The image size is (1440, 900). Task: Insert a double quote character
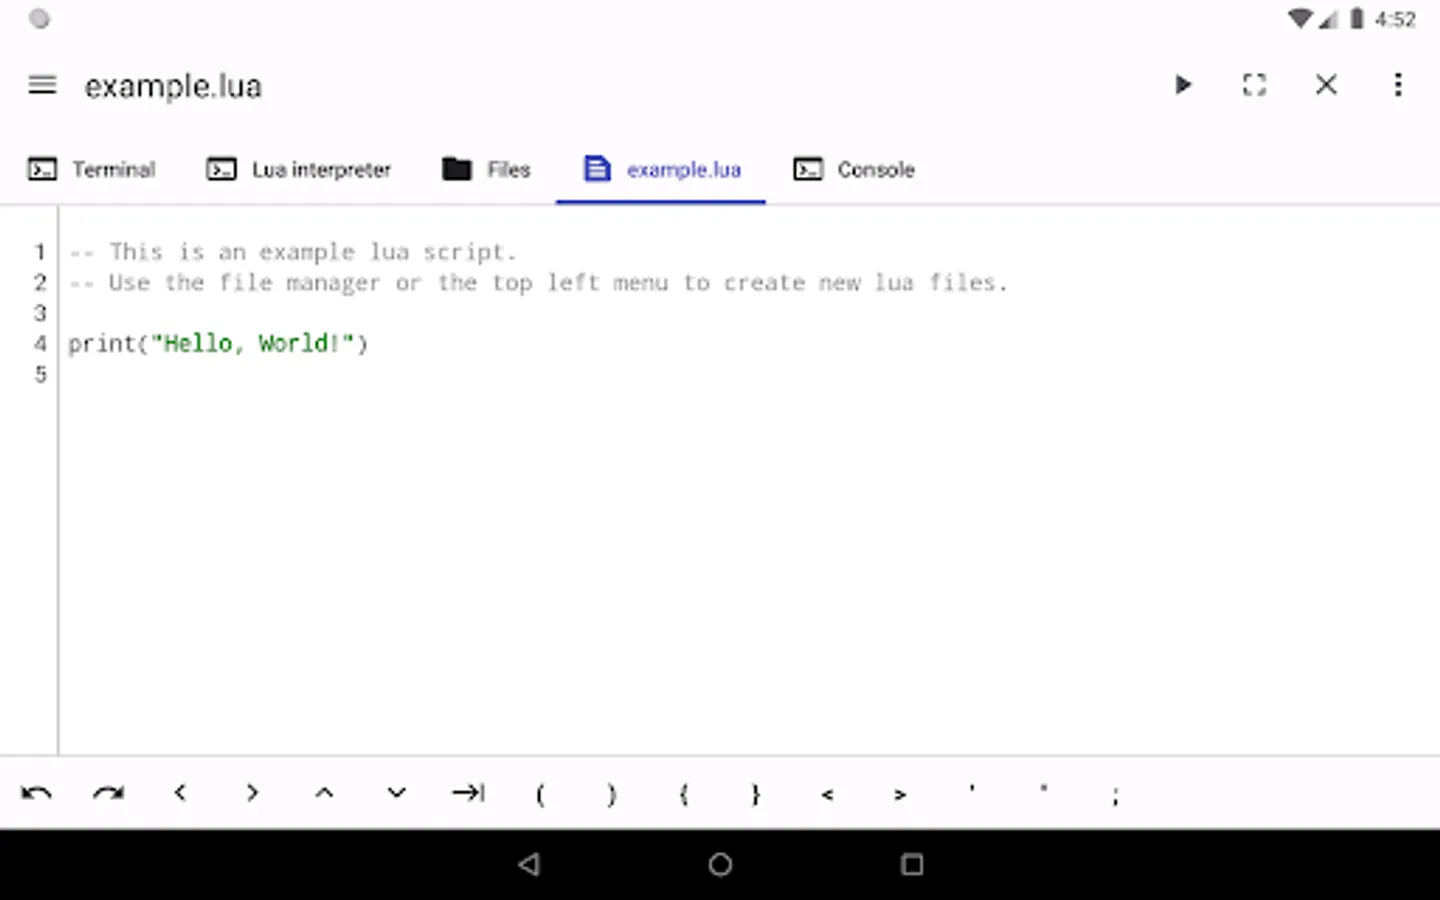tap(1044, 789)
